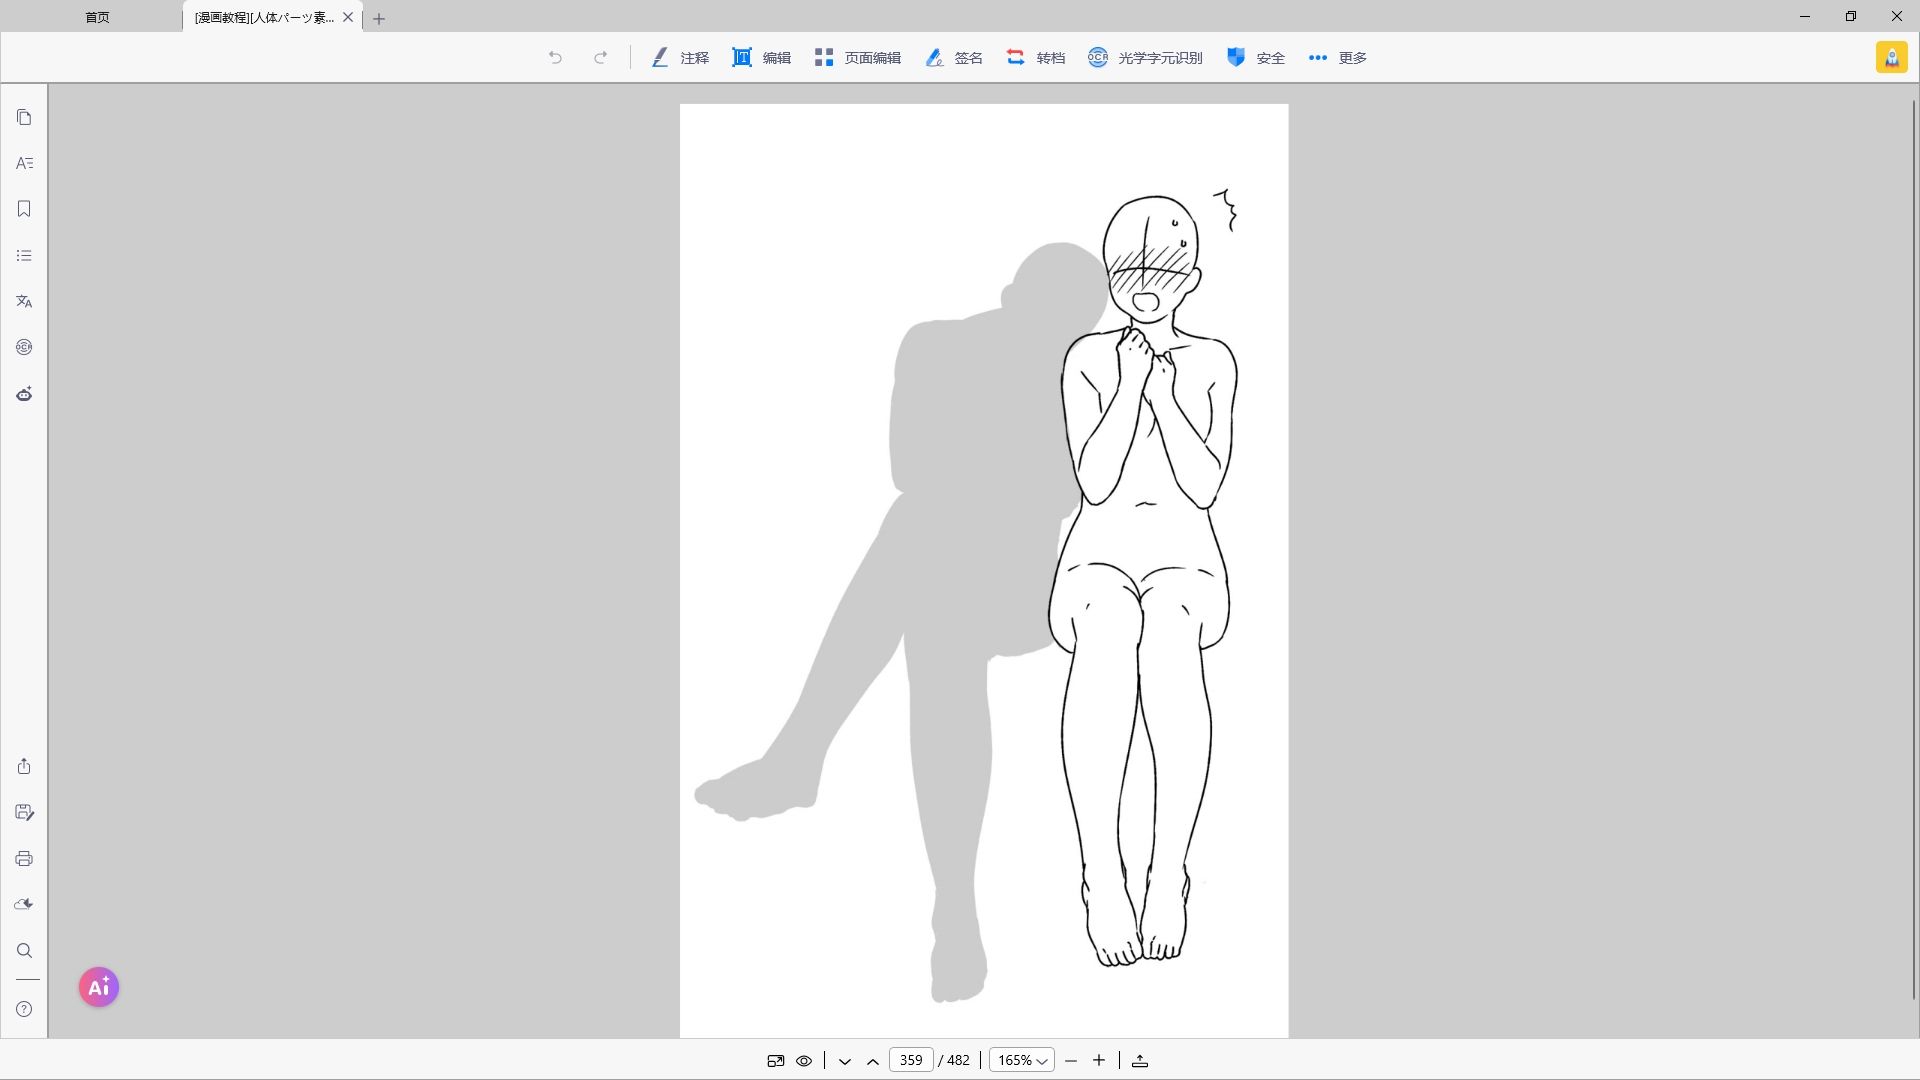Image resolution: width=1920 pixels, height=1080 pixels.
Task: Open the 165% zoom level dropdown
Action: pos(1021,1060)
